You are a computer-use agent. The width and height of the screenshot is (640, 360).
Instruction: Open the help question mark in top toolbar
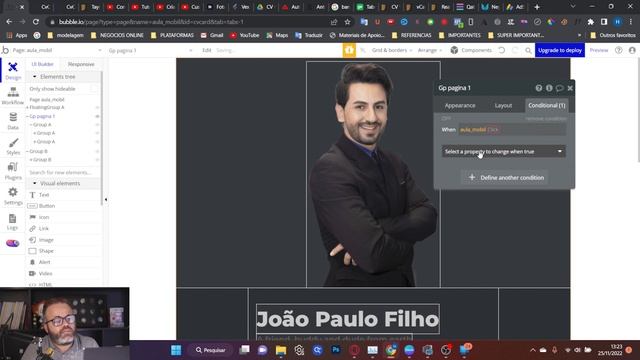pos(618,50)
